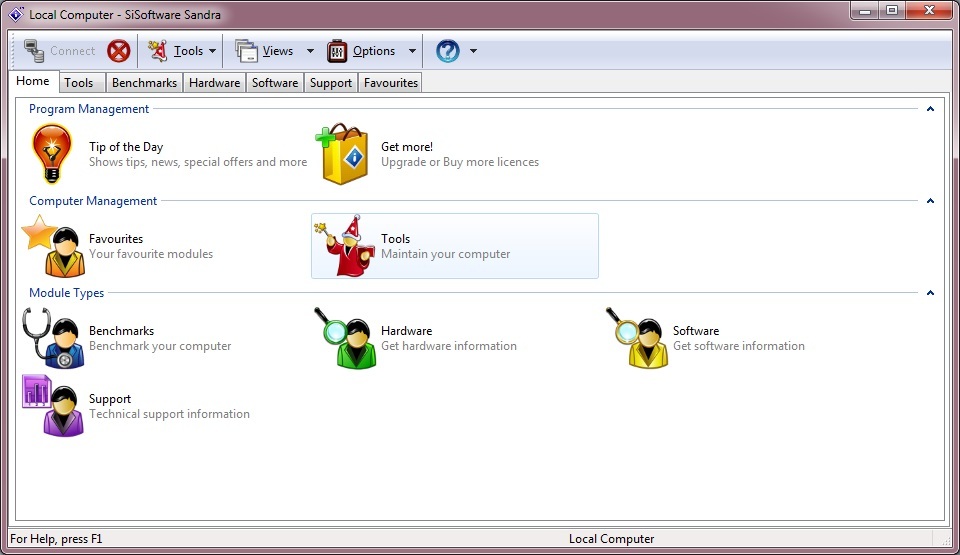Click the blue Help question mark icon
This screenshot has width=960, height=555.
click(x=448, y=51)
